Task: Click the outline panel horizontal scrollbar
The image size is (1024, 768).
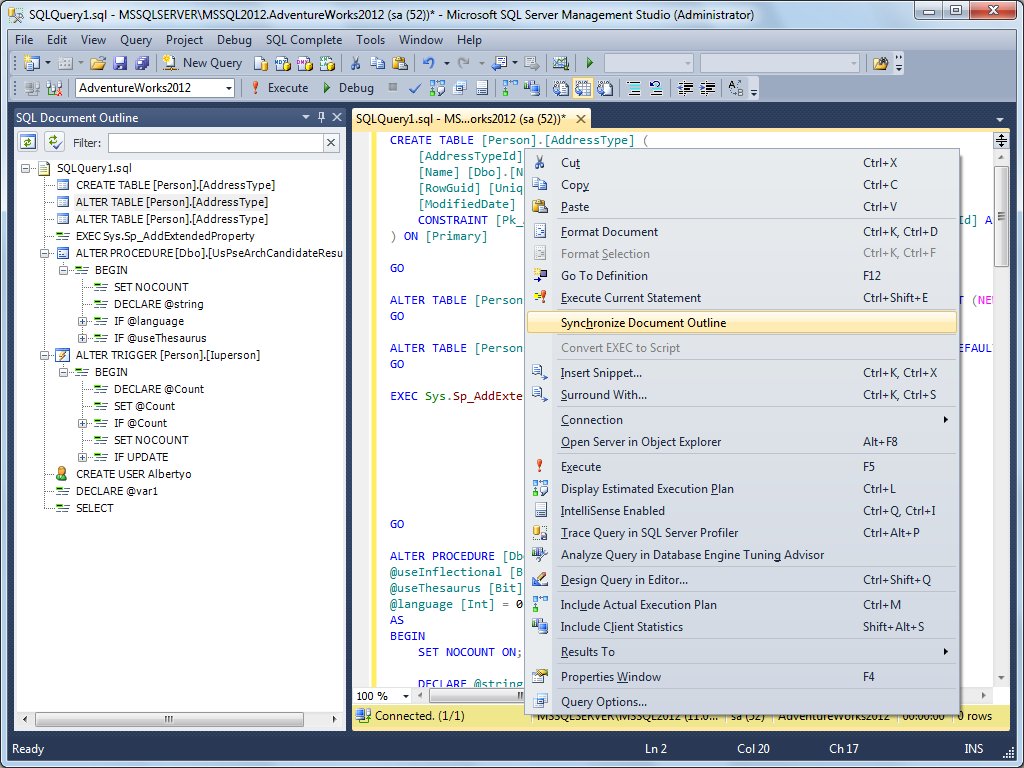Action: click(169, 719)
